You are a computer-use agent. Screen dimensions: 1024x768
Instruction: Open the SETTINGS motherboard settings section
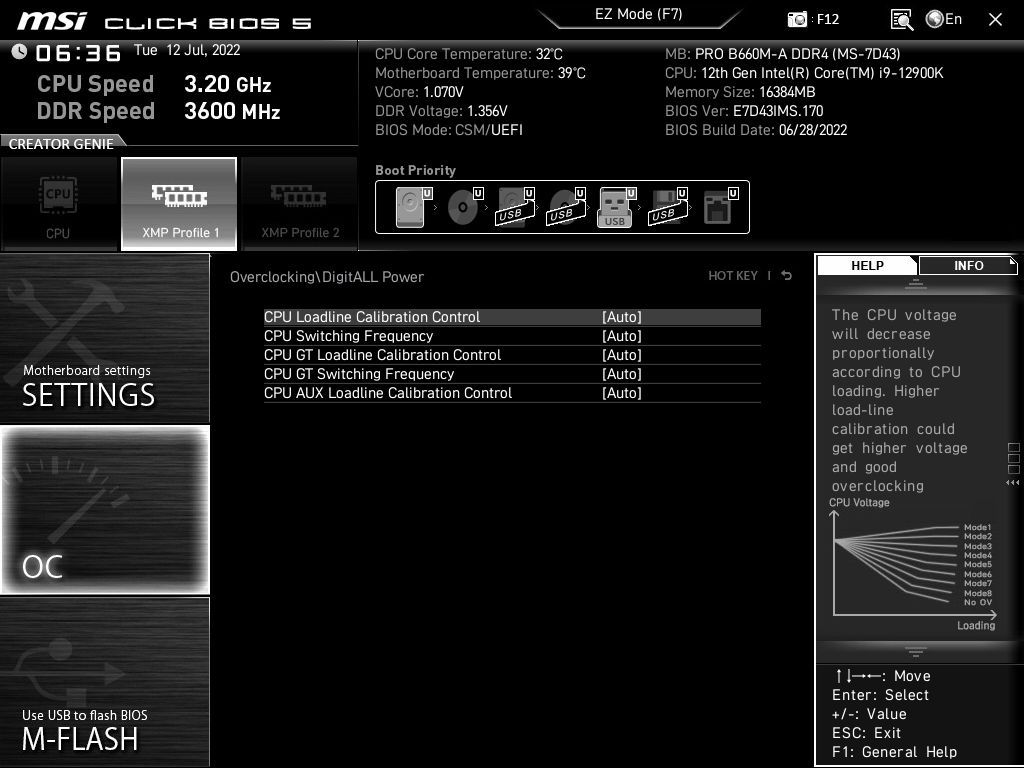tap(104, 338)
